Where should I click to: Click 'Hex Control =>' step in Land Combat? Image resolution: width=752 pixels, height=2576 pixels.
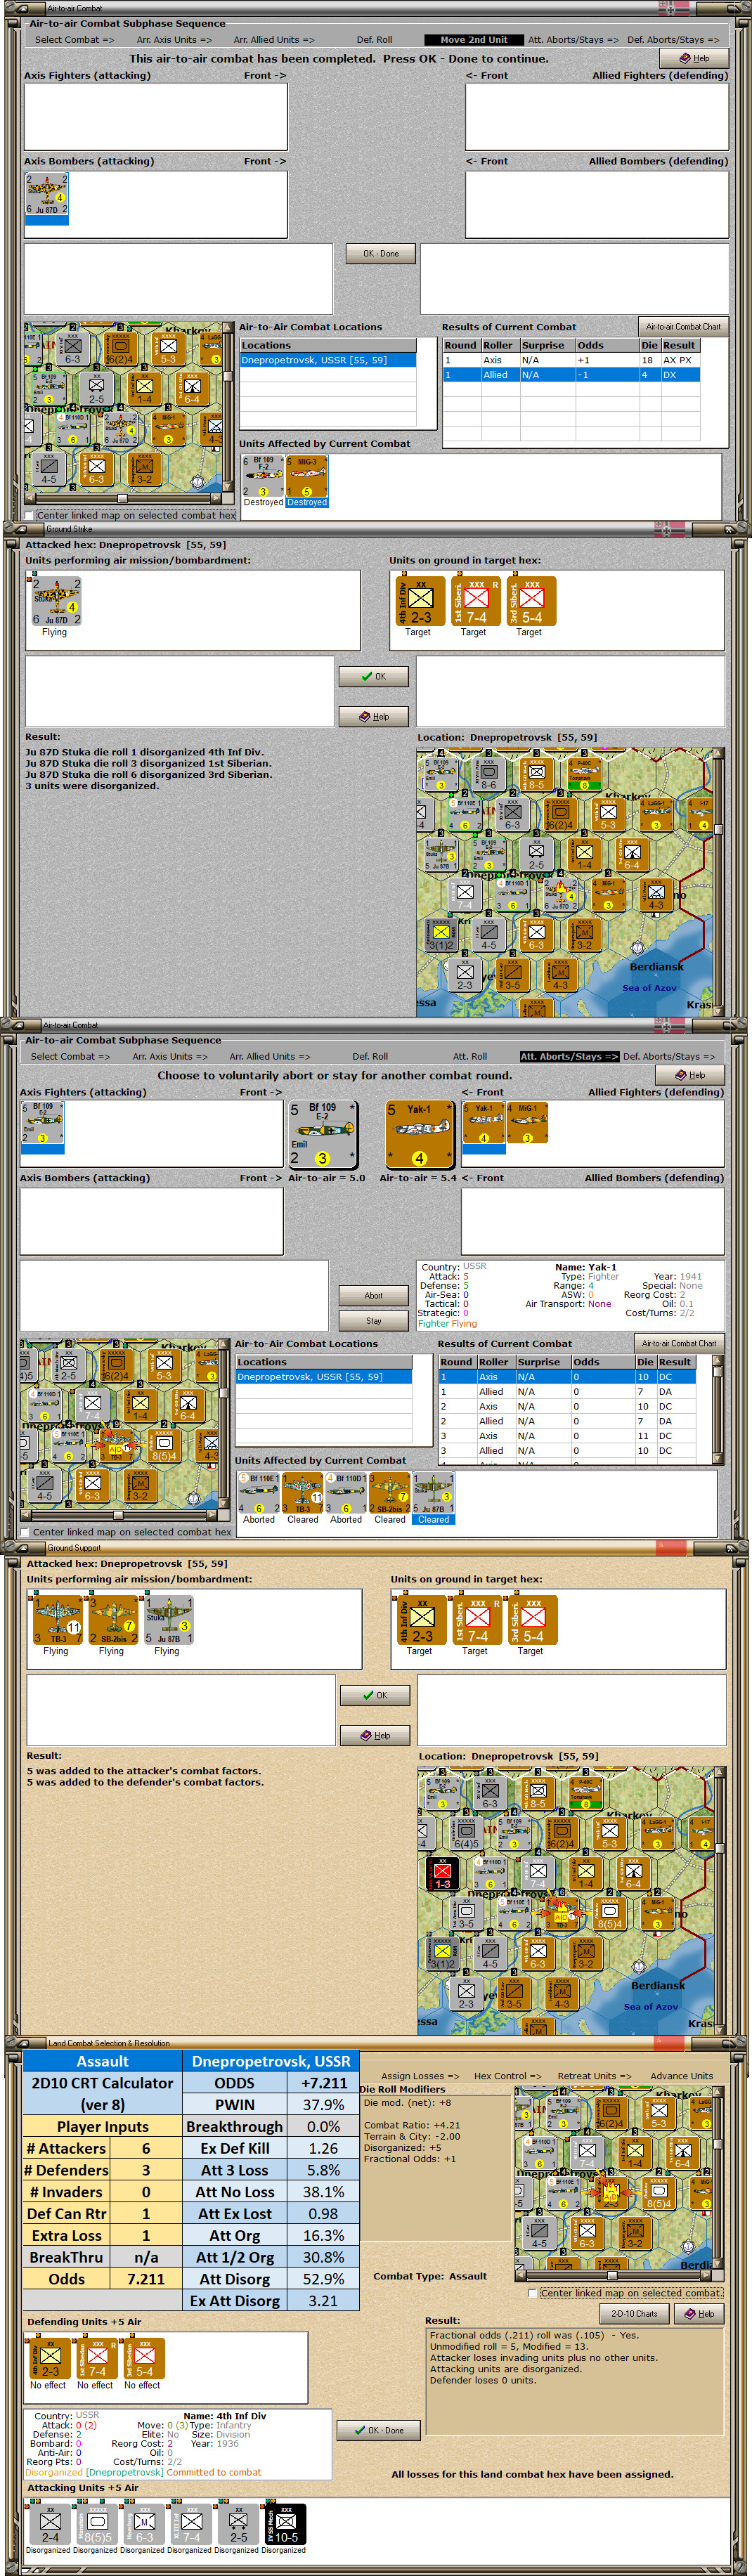click(507, 2076)
